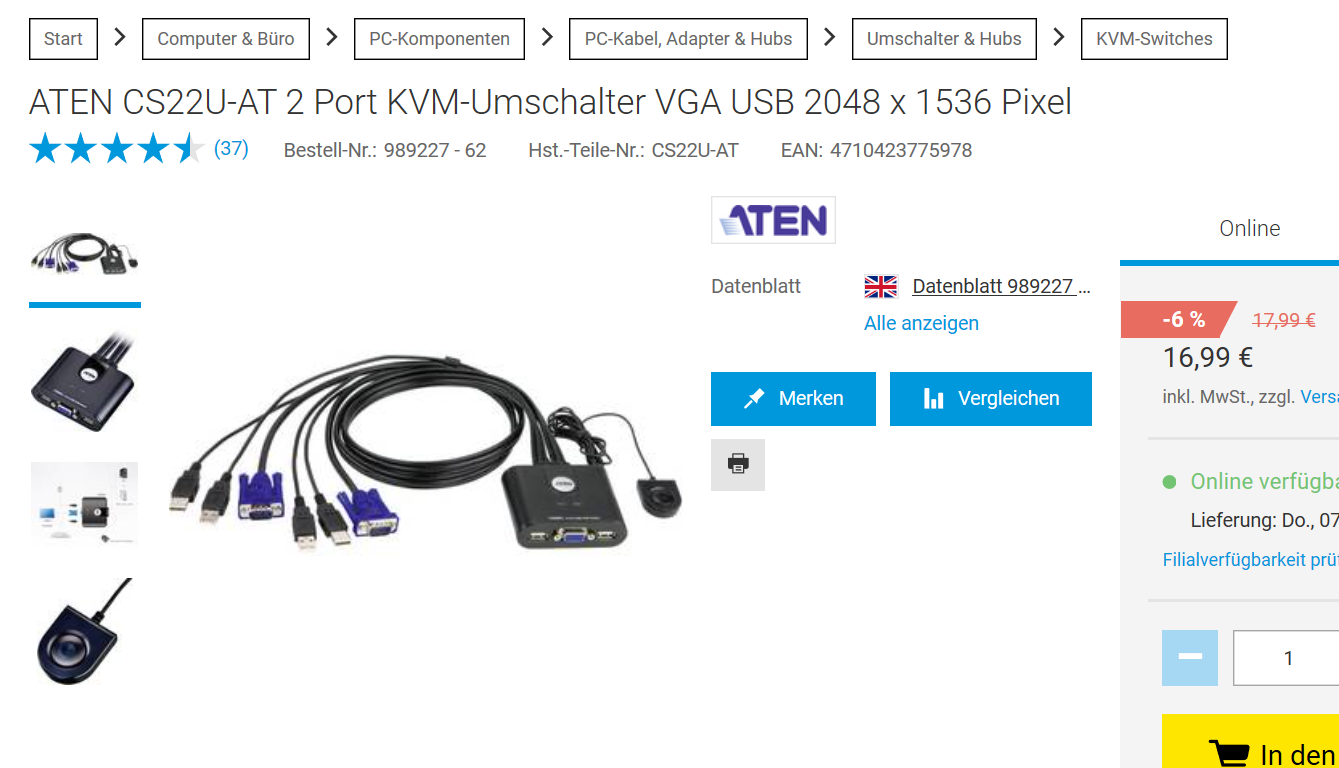Decrease quantity with the minus button

coord(1190,658)
